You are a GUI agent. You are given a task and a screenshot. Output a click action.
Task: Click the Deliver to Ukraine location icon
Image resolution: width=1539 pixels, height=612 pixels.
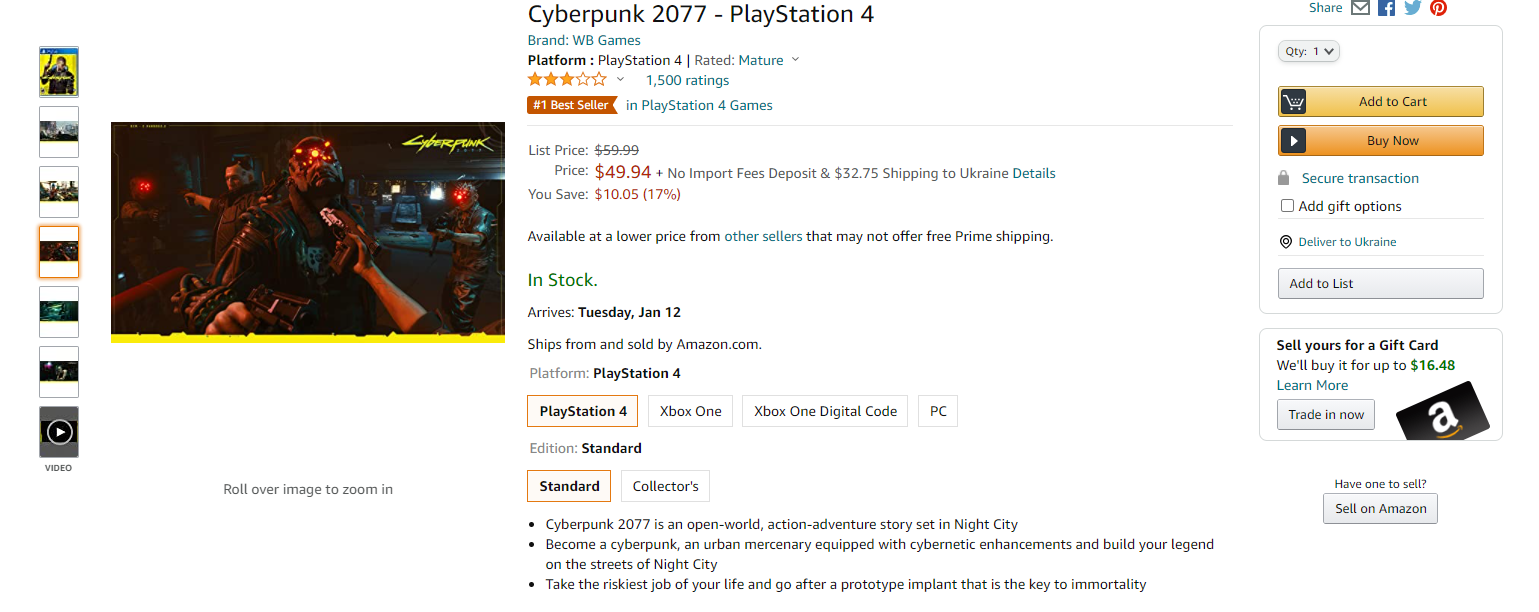point(1286,242)
